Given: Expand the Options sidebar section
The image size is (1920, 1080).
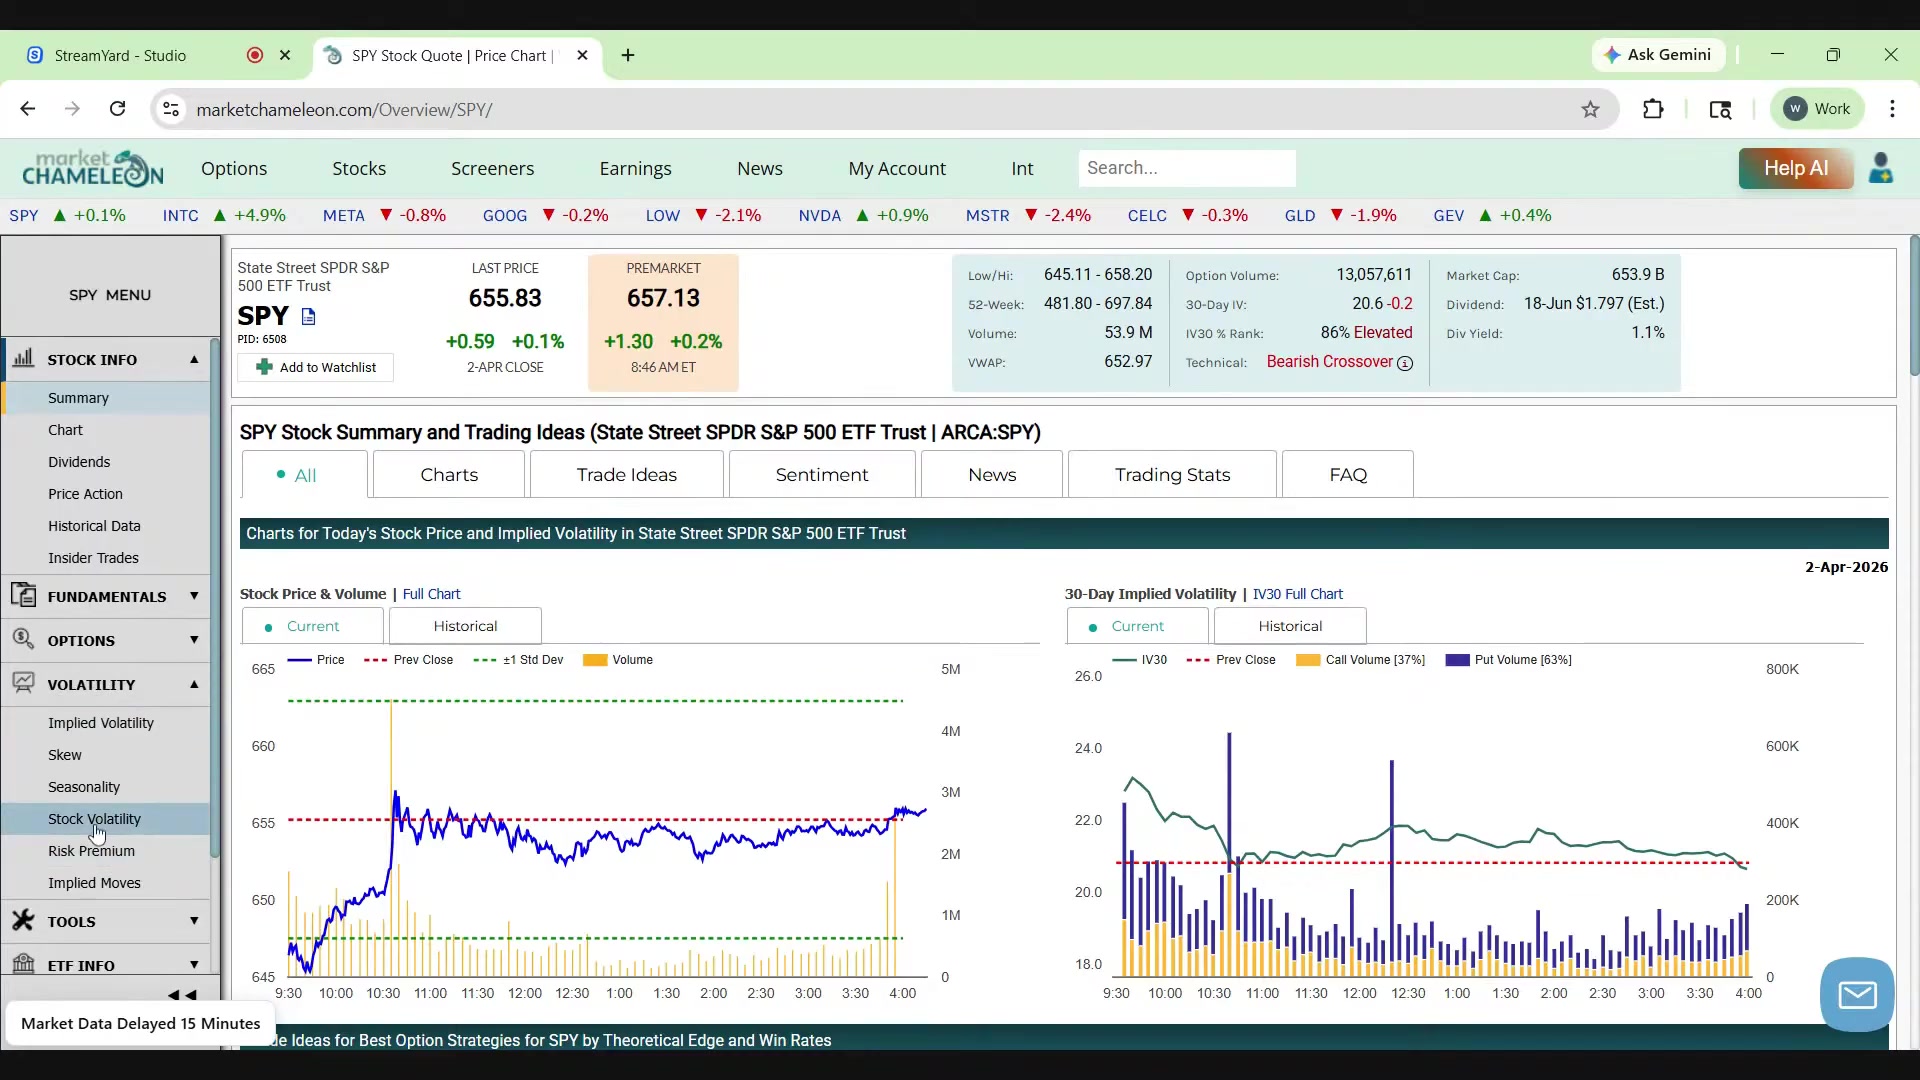Looking at the screenshot, I should tap(194, 640).
